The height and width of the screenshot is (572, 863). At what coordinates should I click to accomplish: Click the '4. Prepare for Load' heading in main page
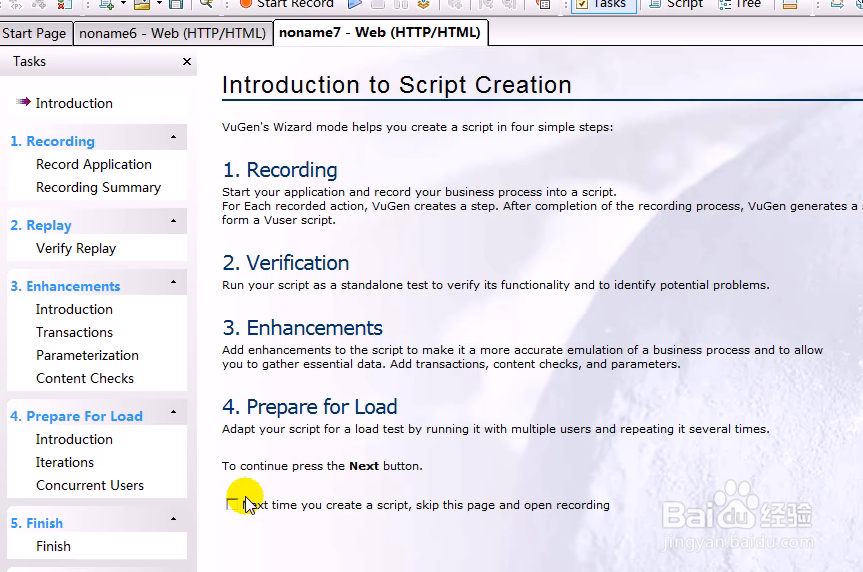(309, 407)
